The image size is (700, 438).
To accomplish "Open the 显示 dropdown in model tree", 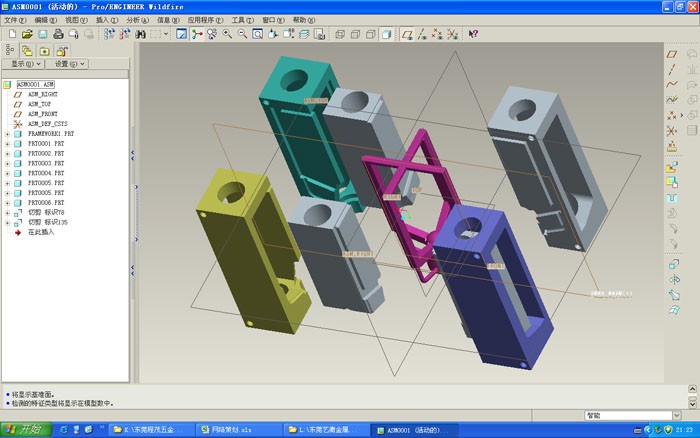I will [24, 64].
